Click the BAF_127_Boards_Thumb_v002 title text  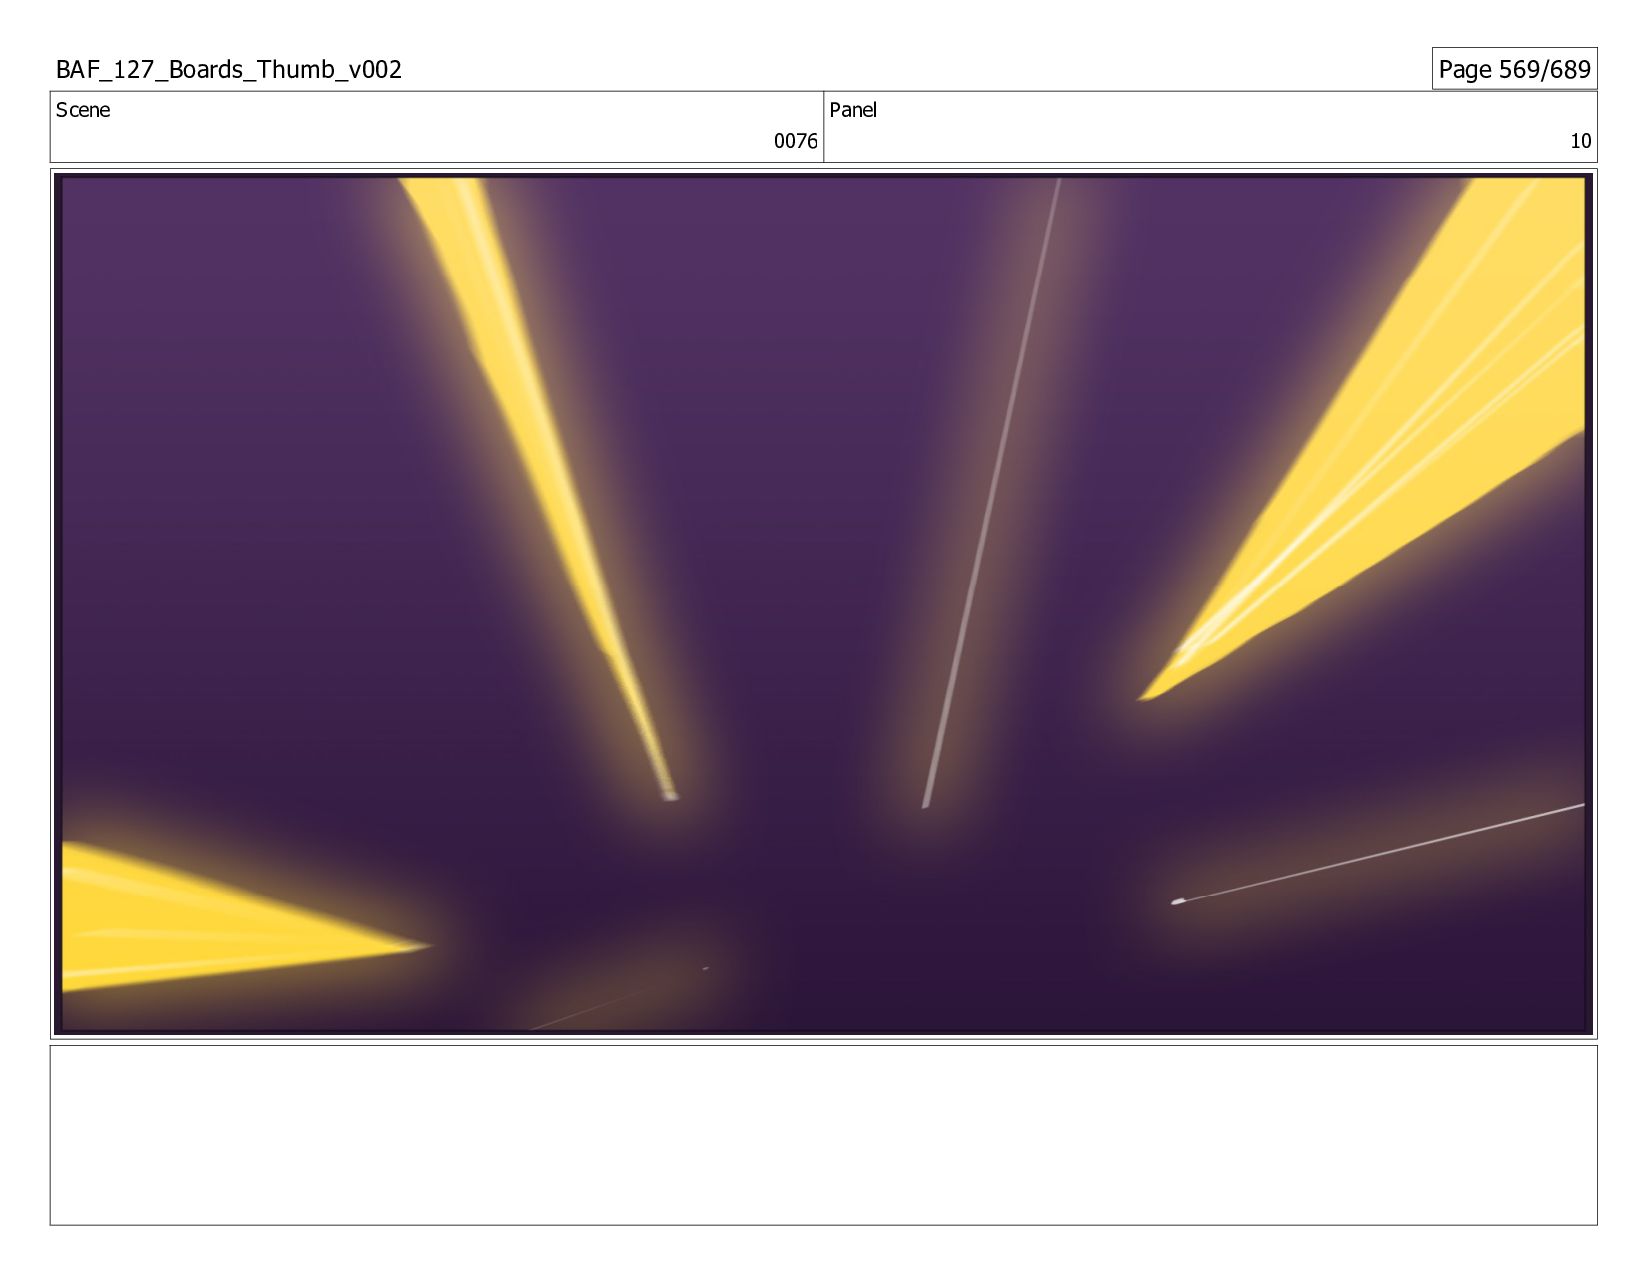[x=229, y=70]
